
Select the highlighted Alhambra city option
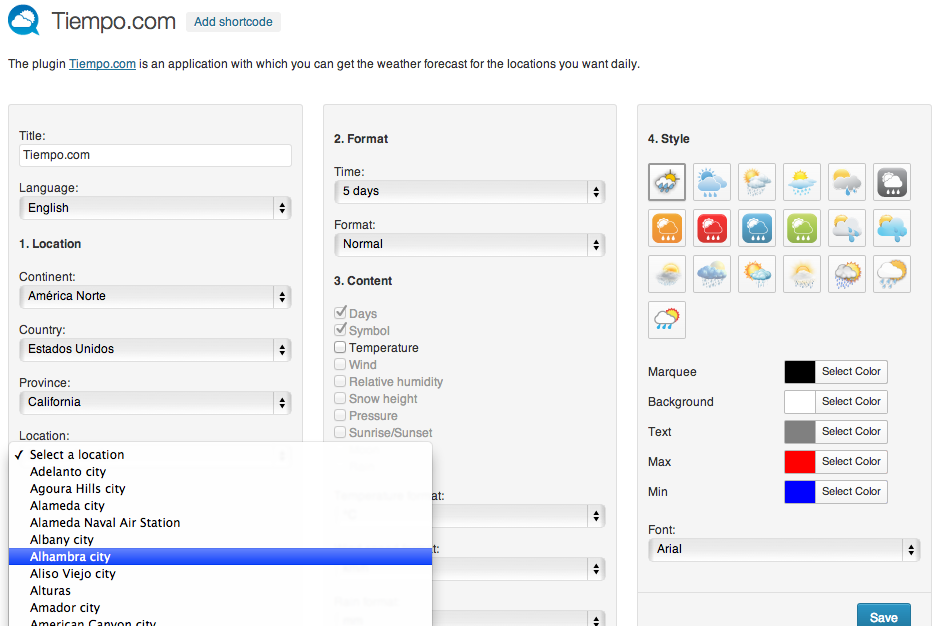[x=221, y=557]
